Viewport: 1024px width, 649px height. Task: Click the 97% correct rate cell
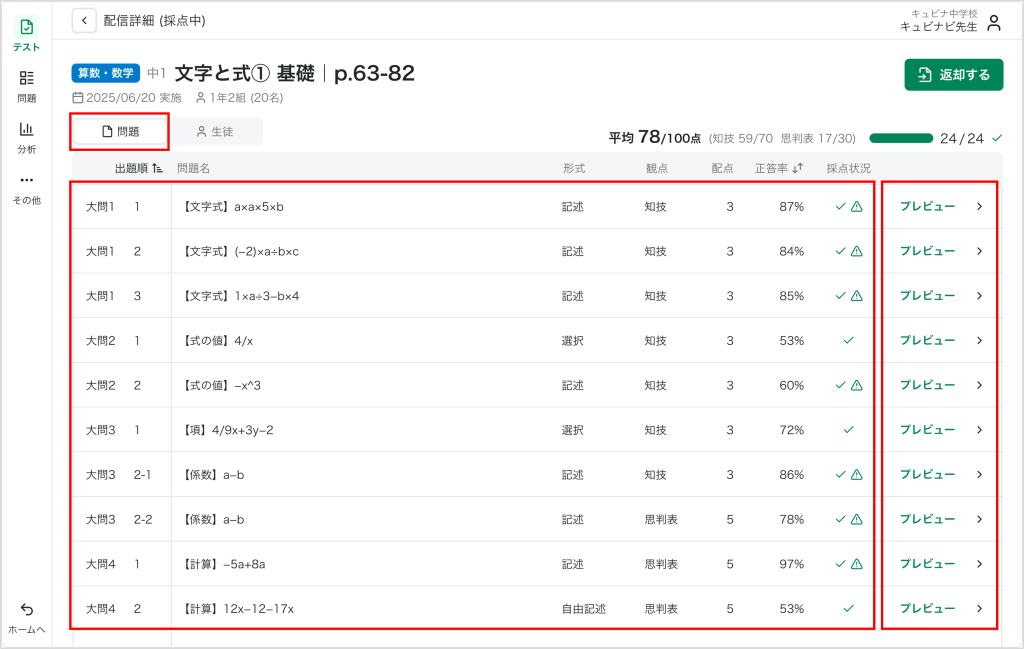point(792,564)
